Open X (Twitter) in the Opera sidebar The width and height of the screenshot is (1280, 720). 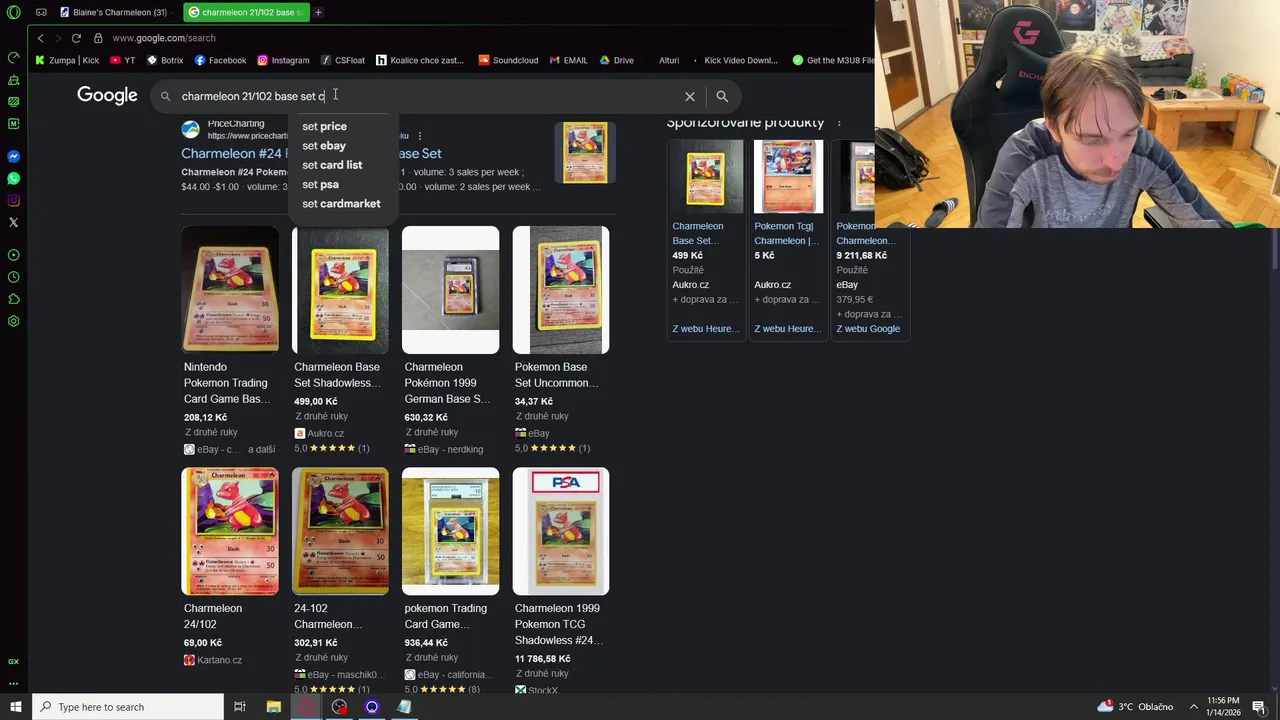click(x=13, y=222)
